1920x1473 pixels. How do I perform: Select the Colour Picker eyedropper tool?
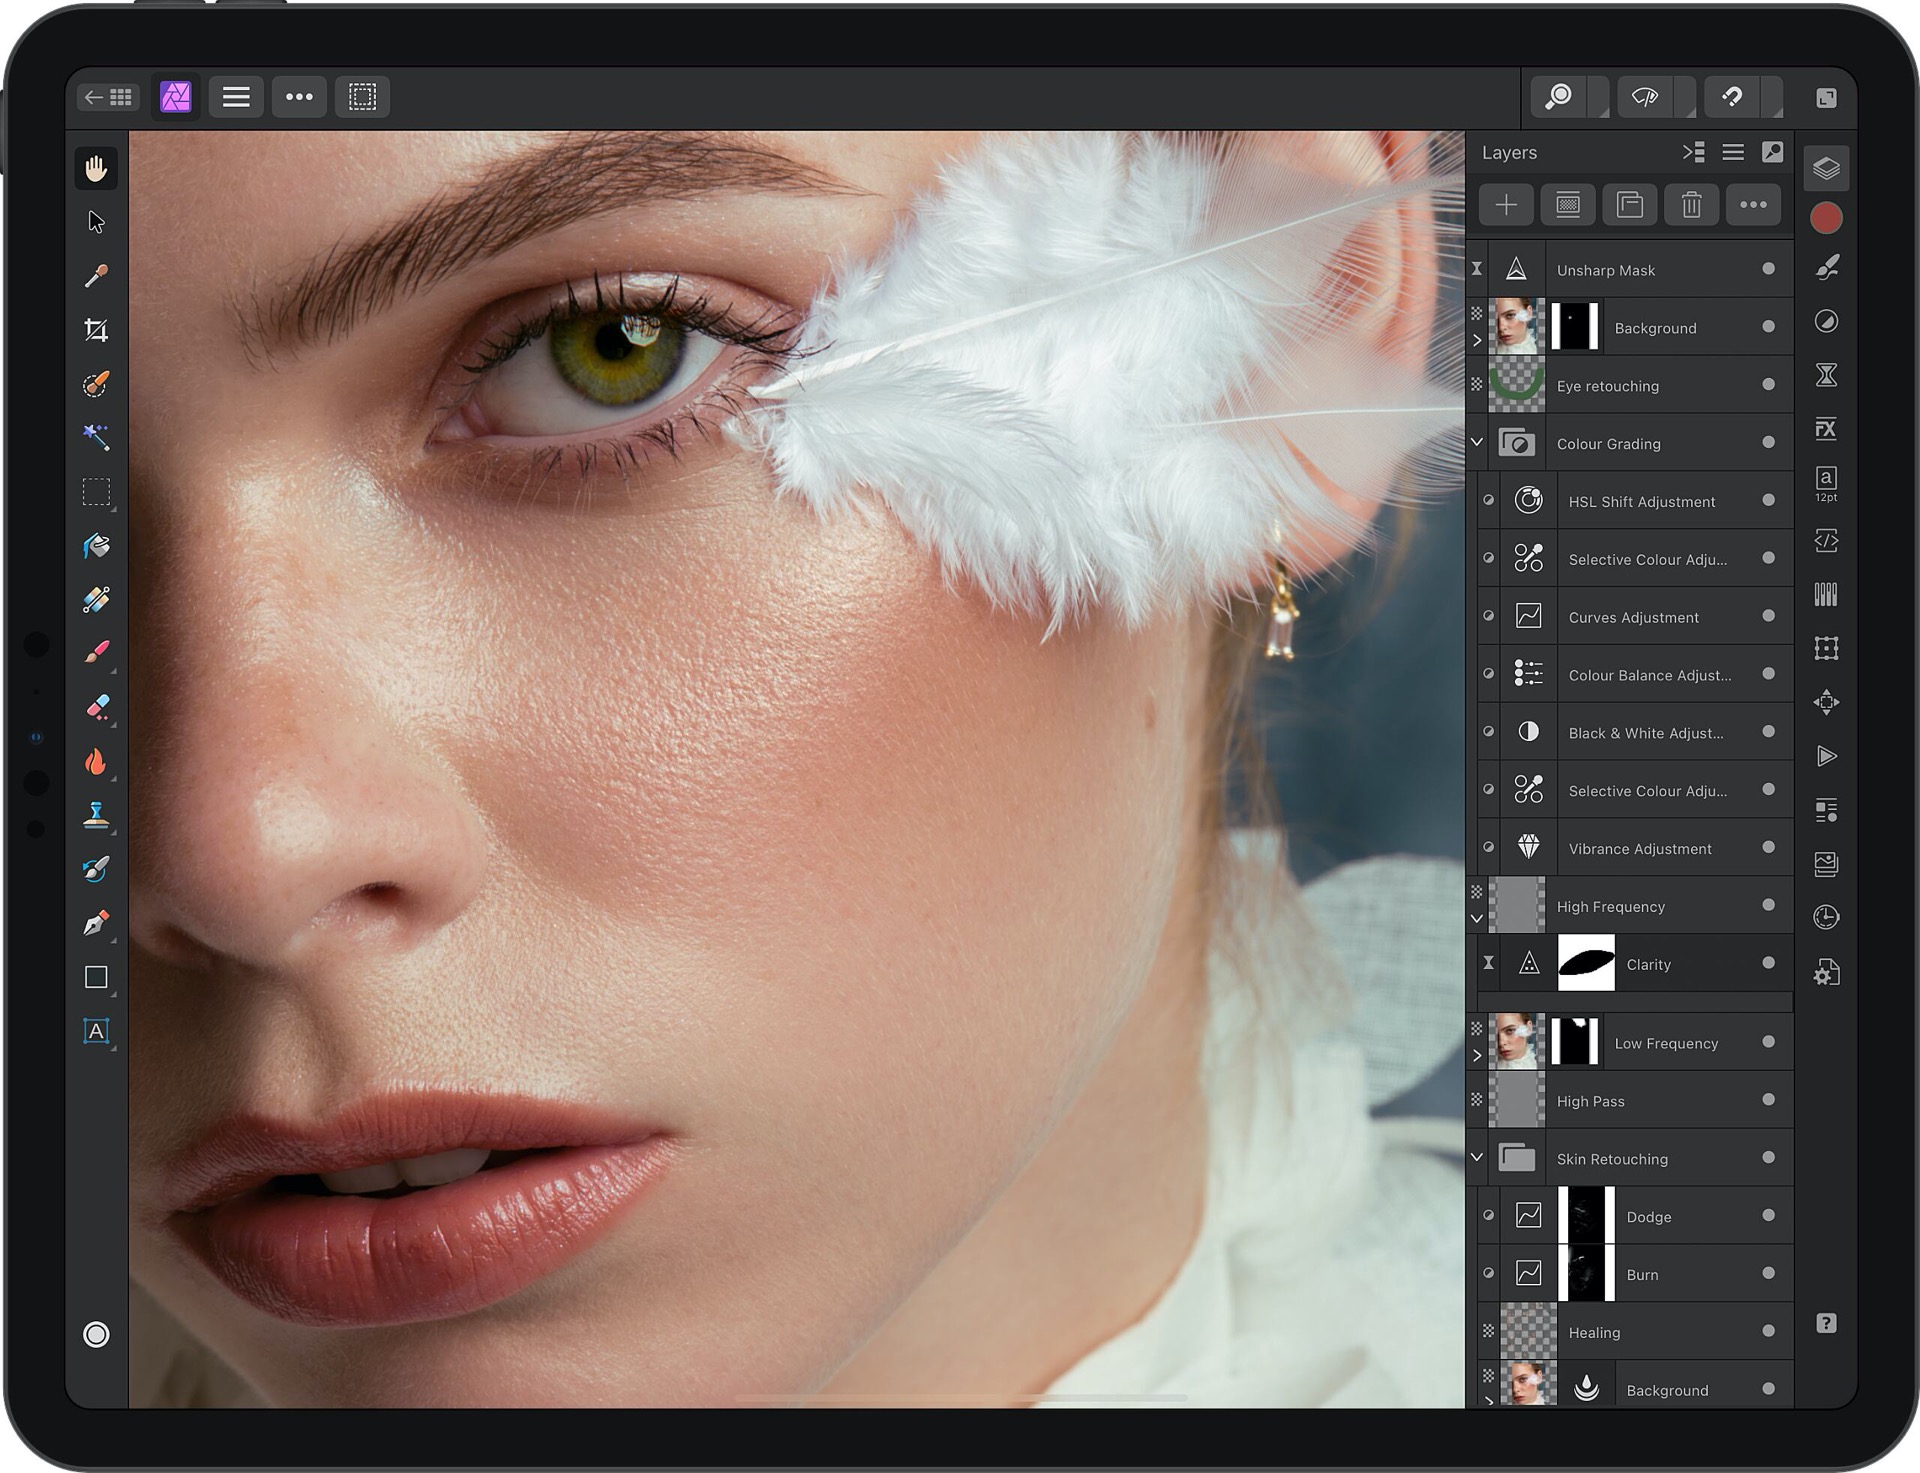coord(96,276)
